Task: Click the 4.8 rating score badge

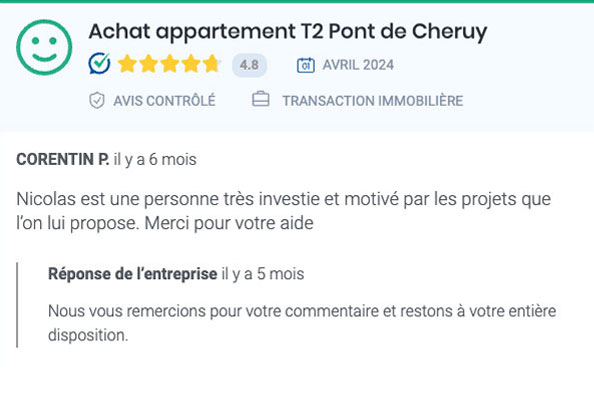Action: coord(249,65)
